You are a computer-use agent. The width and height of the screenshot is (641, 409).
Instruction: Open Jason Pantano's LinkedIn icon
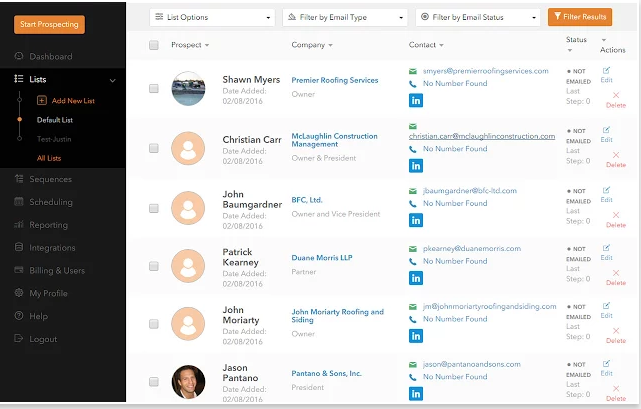(x=416, y=393)
